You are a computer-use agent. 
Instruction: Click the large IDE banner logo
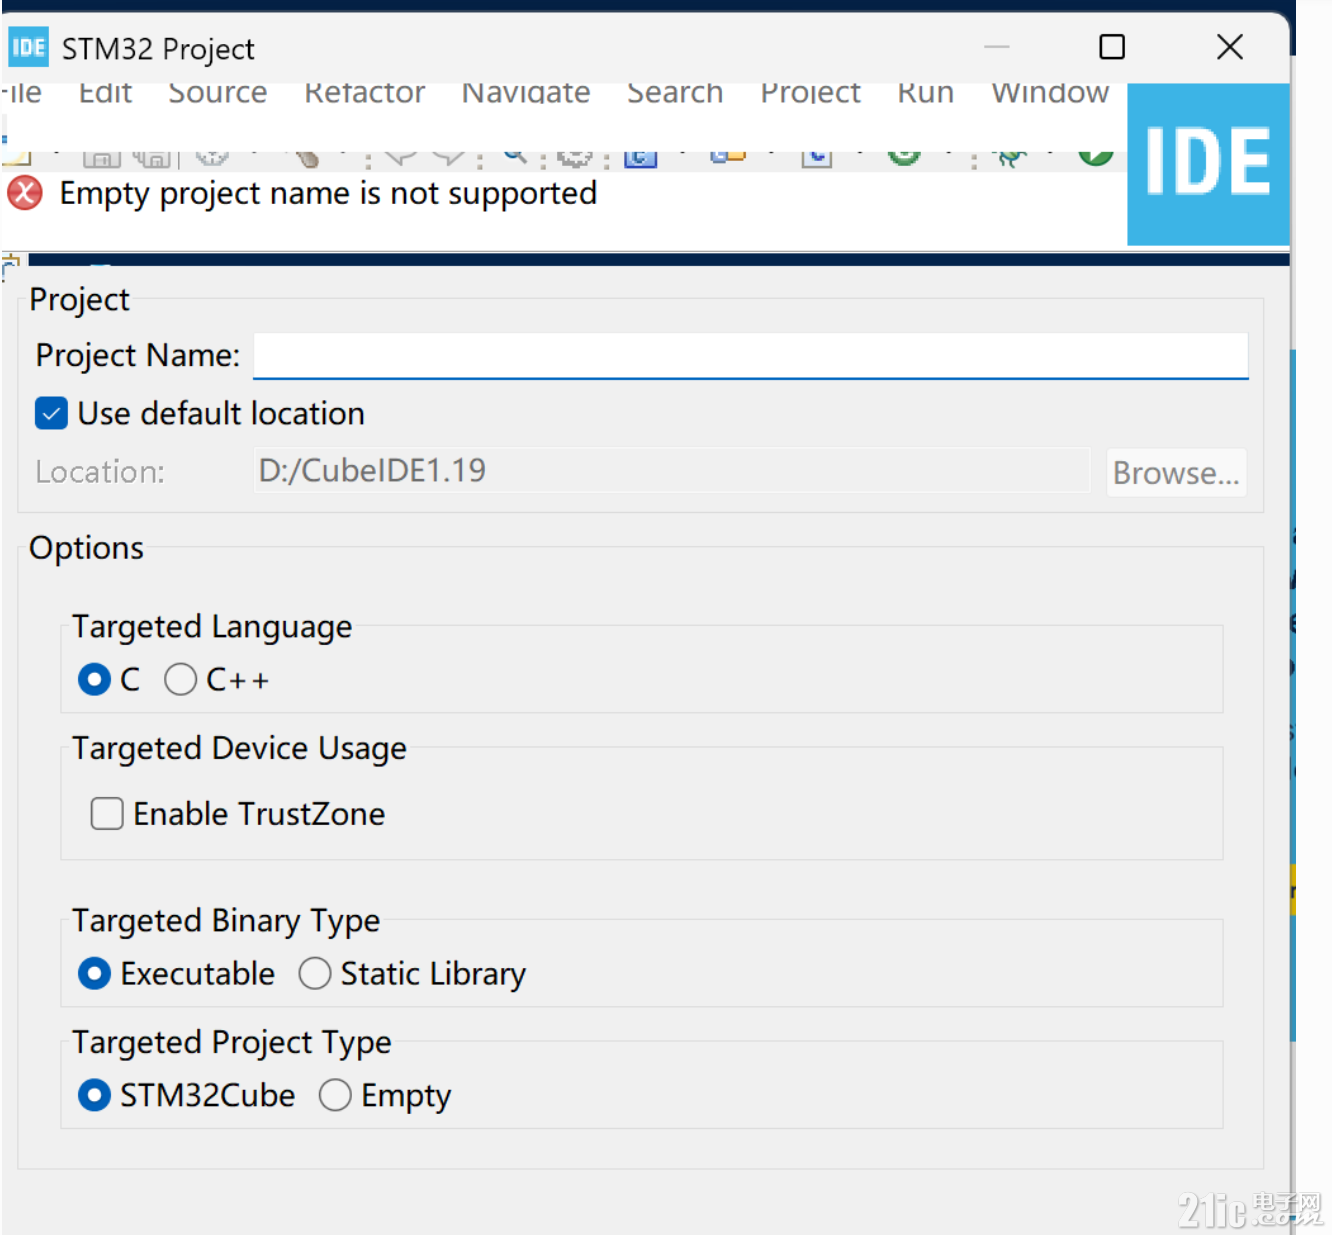click(x=1208, y=164)
